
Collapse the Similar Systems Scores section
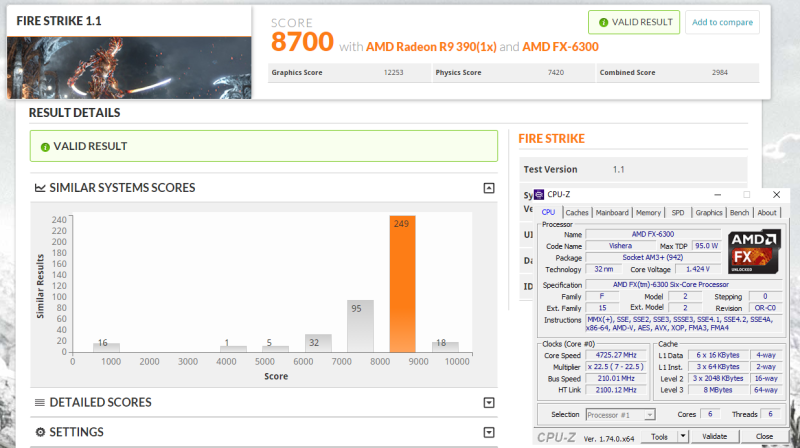coord(489,188)
